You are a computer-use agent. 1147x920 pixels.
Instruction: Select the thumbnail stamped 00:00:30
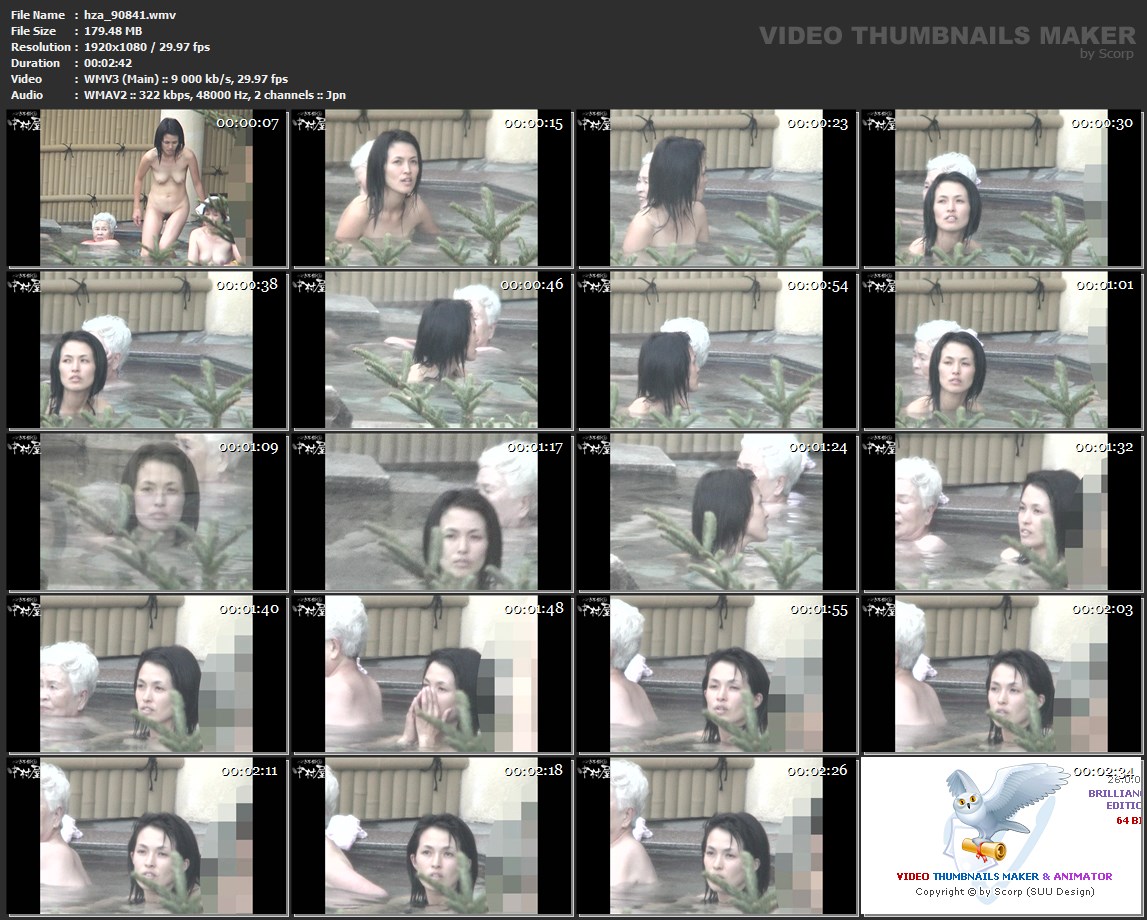[x=1002, y=188]
